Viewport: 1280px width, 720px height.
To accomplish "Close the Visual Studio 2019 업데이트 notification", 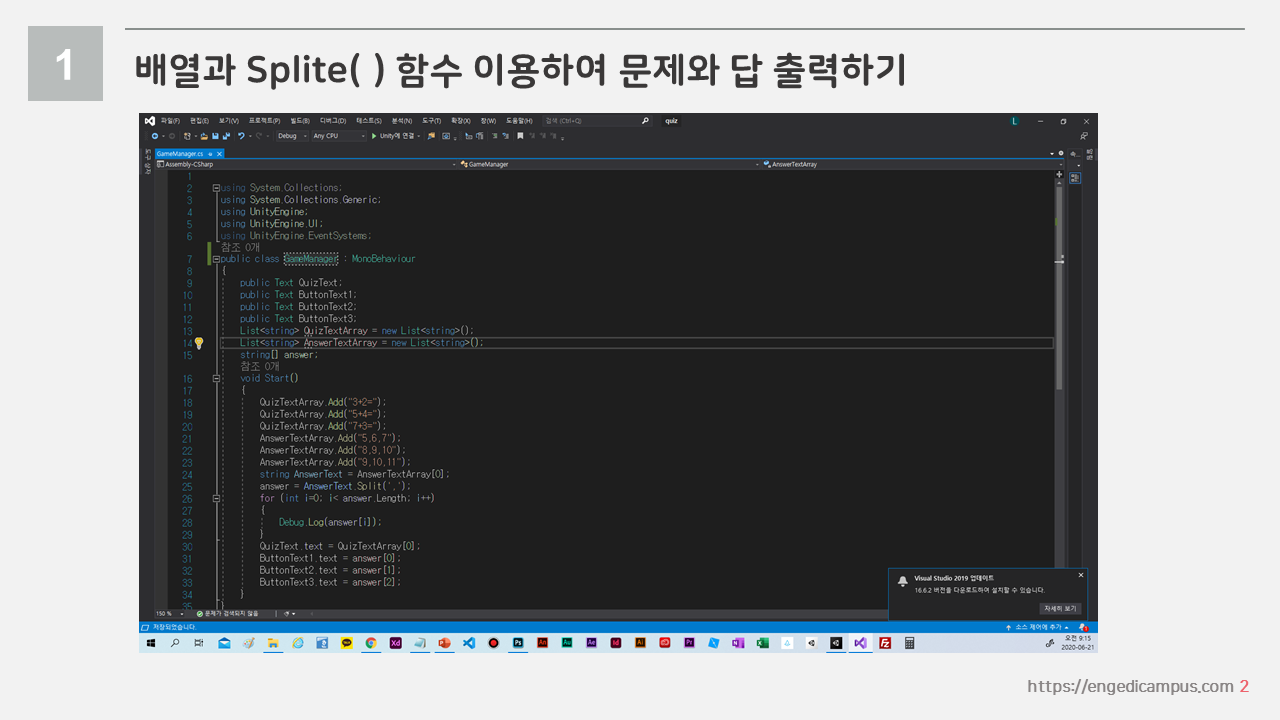I will [1080, 576].
